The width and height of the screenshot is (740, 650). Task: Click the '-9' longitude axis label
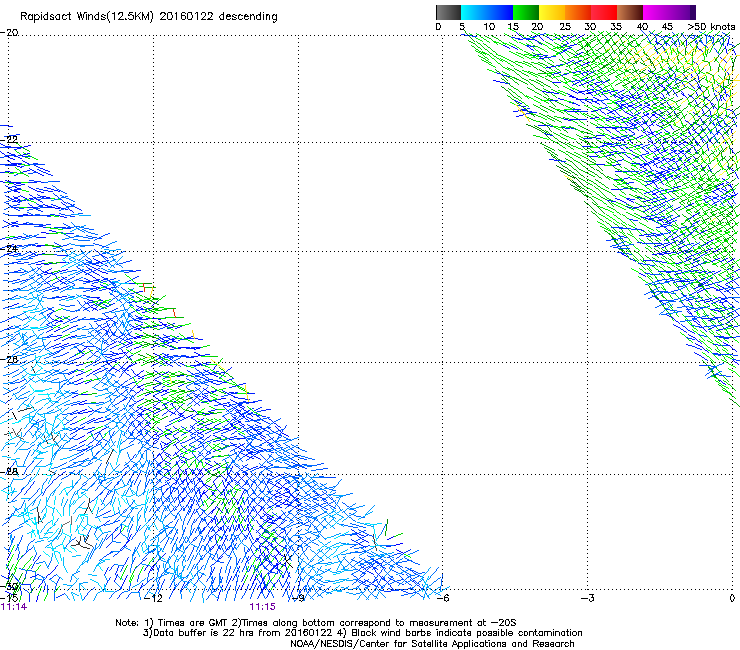[x=299, y=598]
